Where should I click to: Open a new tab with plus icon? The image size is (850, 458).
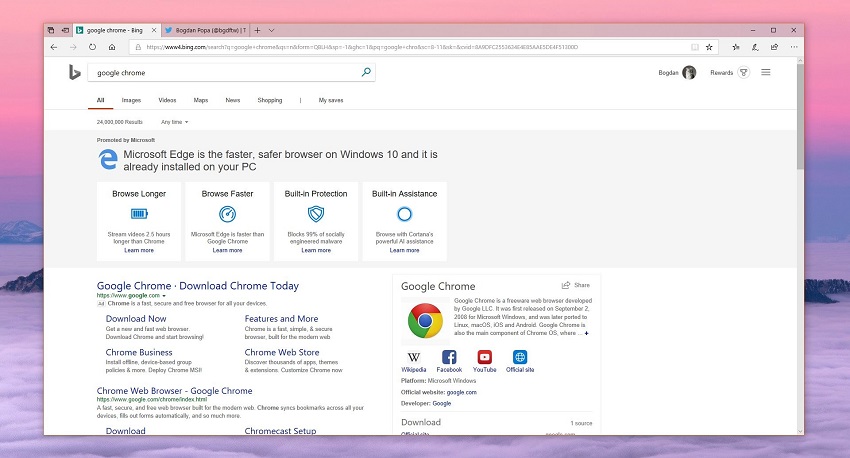pos(257,30)
